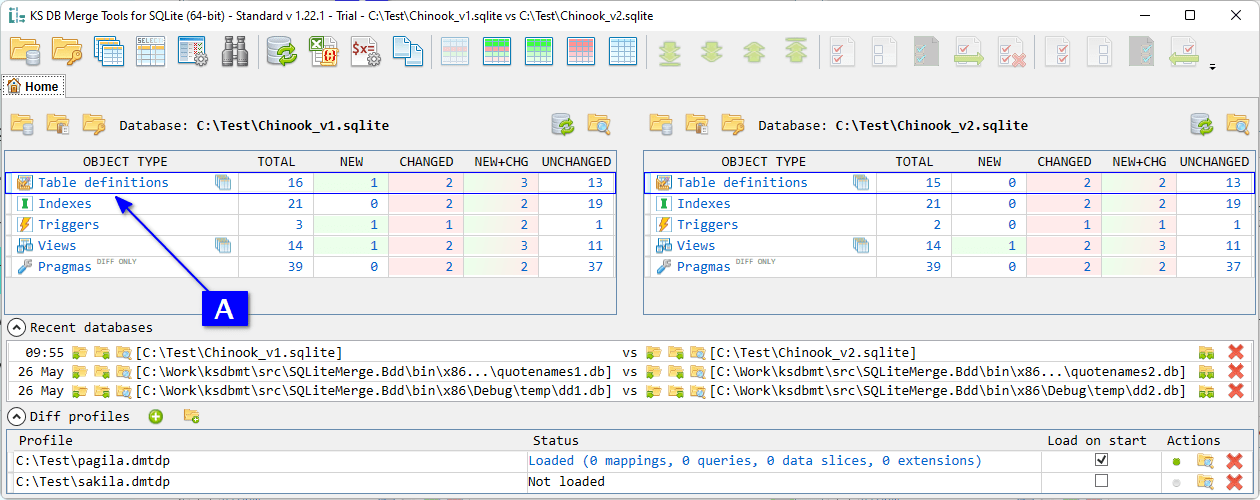Image resolution: width=1260 pixels, height=500 pixels.
Task: Delete the pagila.dmtdp profile
Action: pos(1235,461)
